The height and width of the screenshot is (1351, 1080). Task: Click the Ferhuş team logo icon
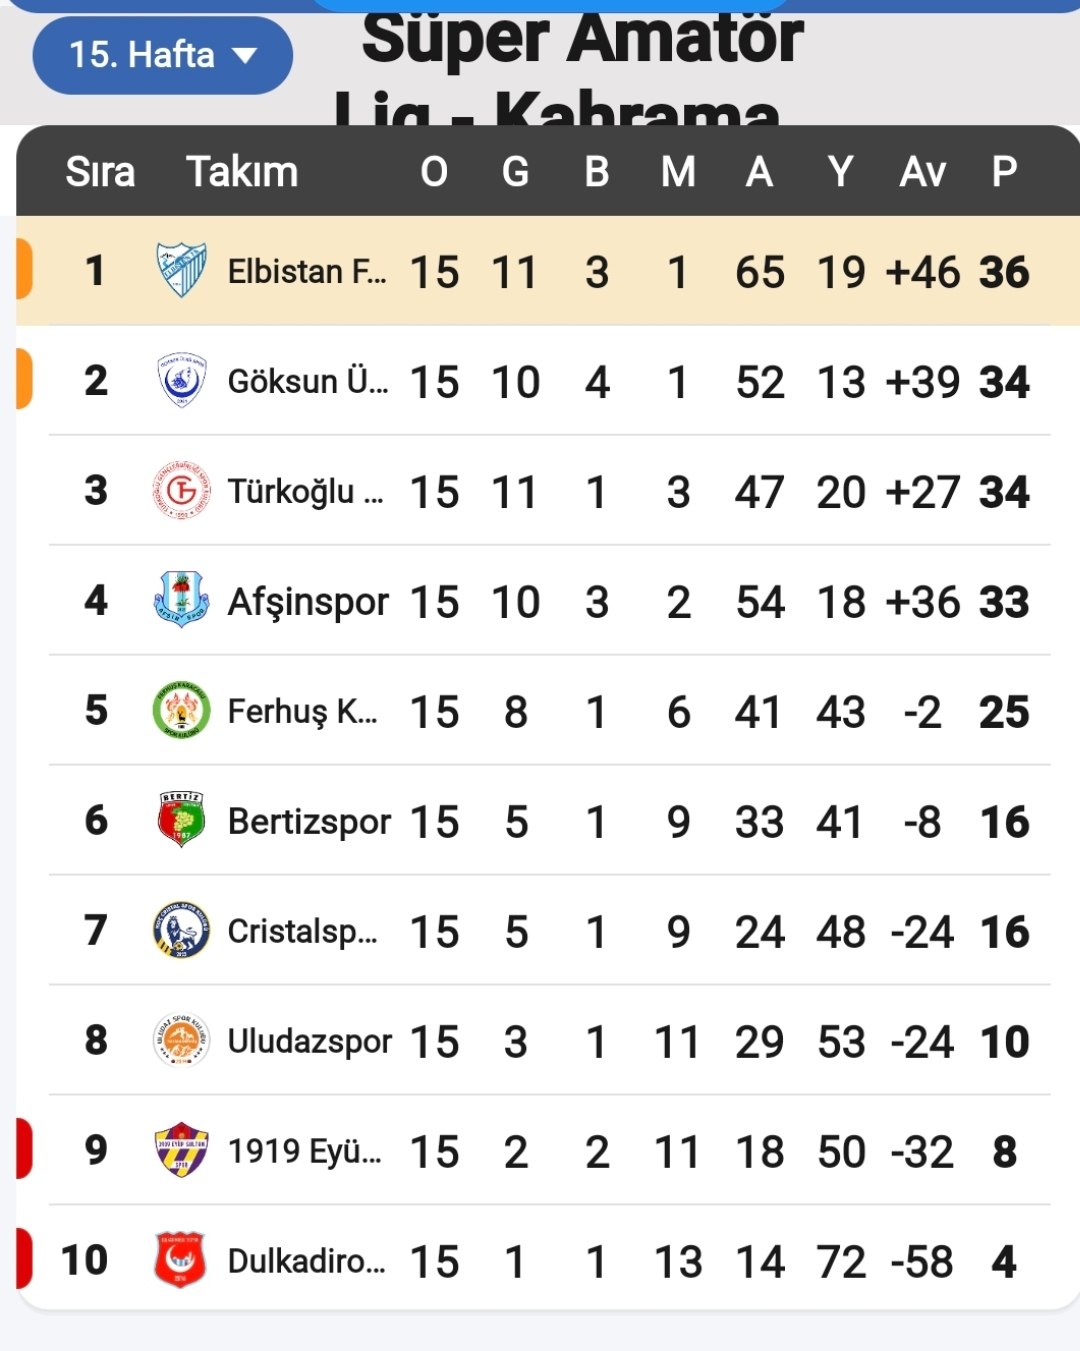pyautogui.click(x=181, y=710)
